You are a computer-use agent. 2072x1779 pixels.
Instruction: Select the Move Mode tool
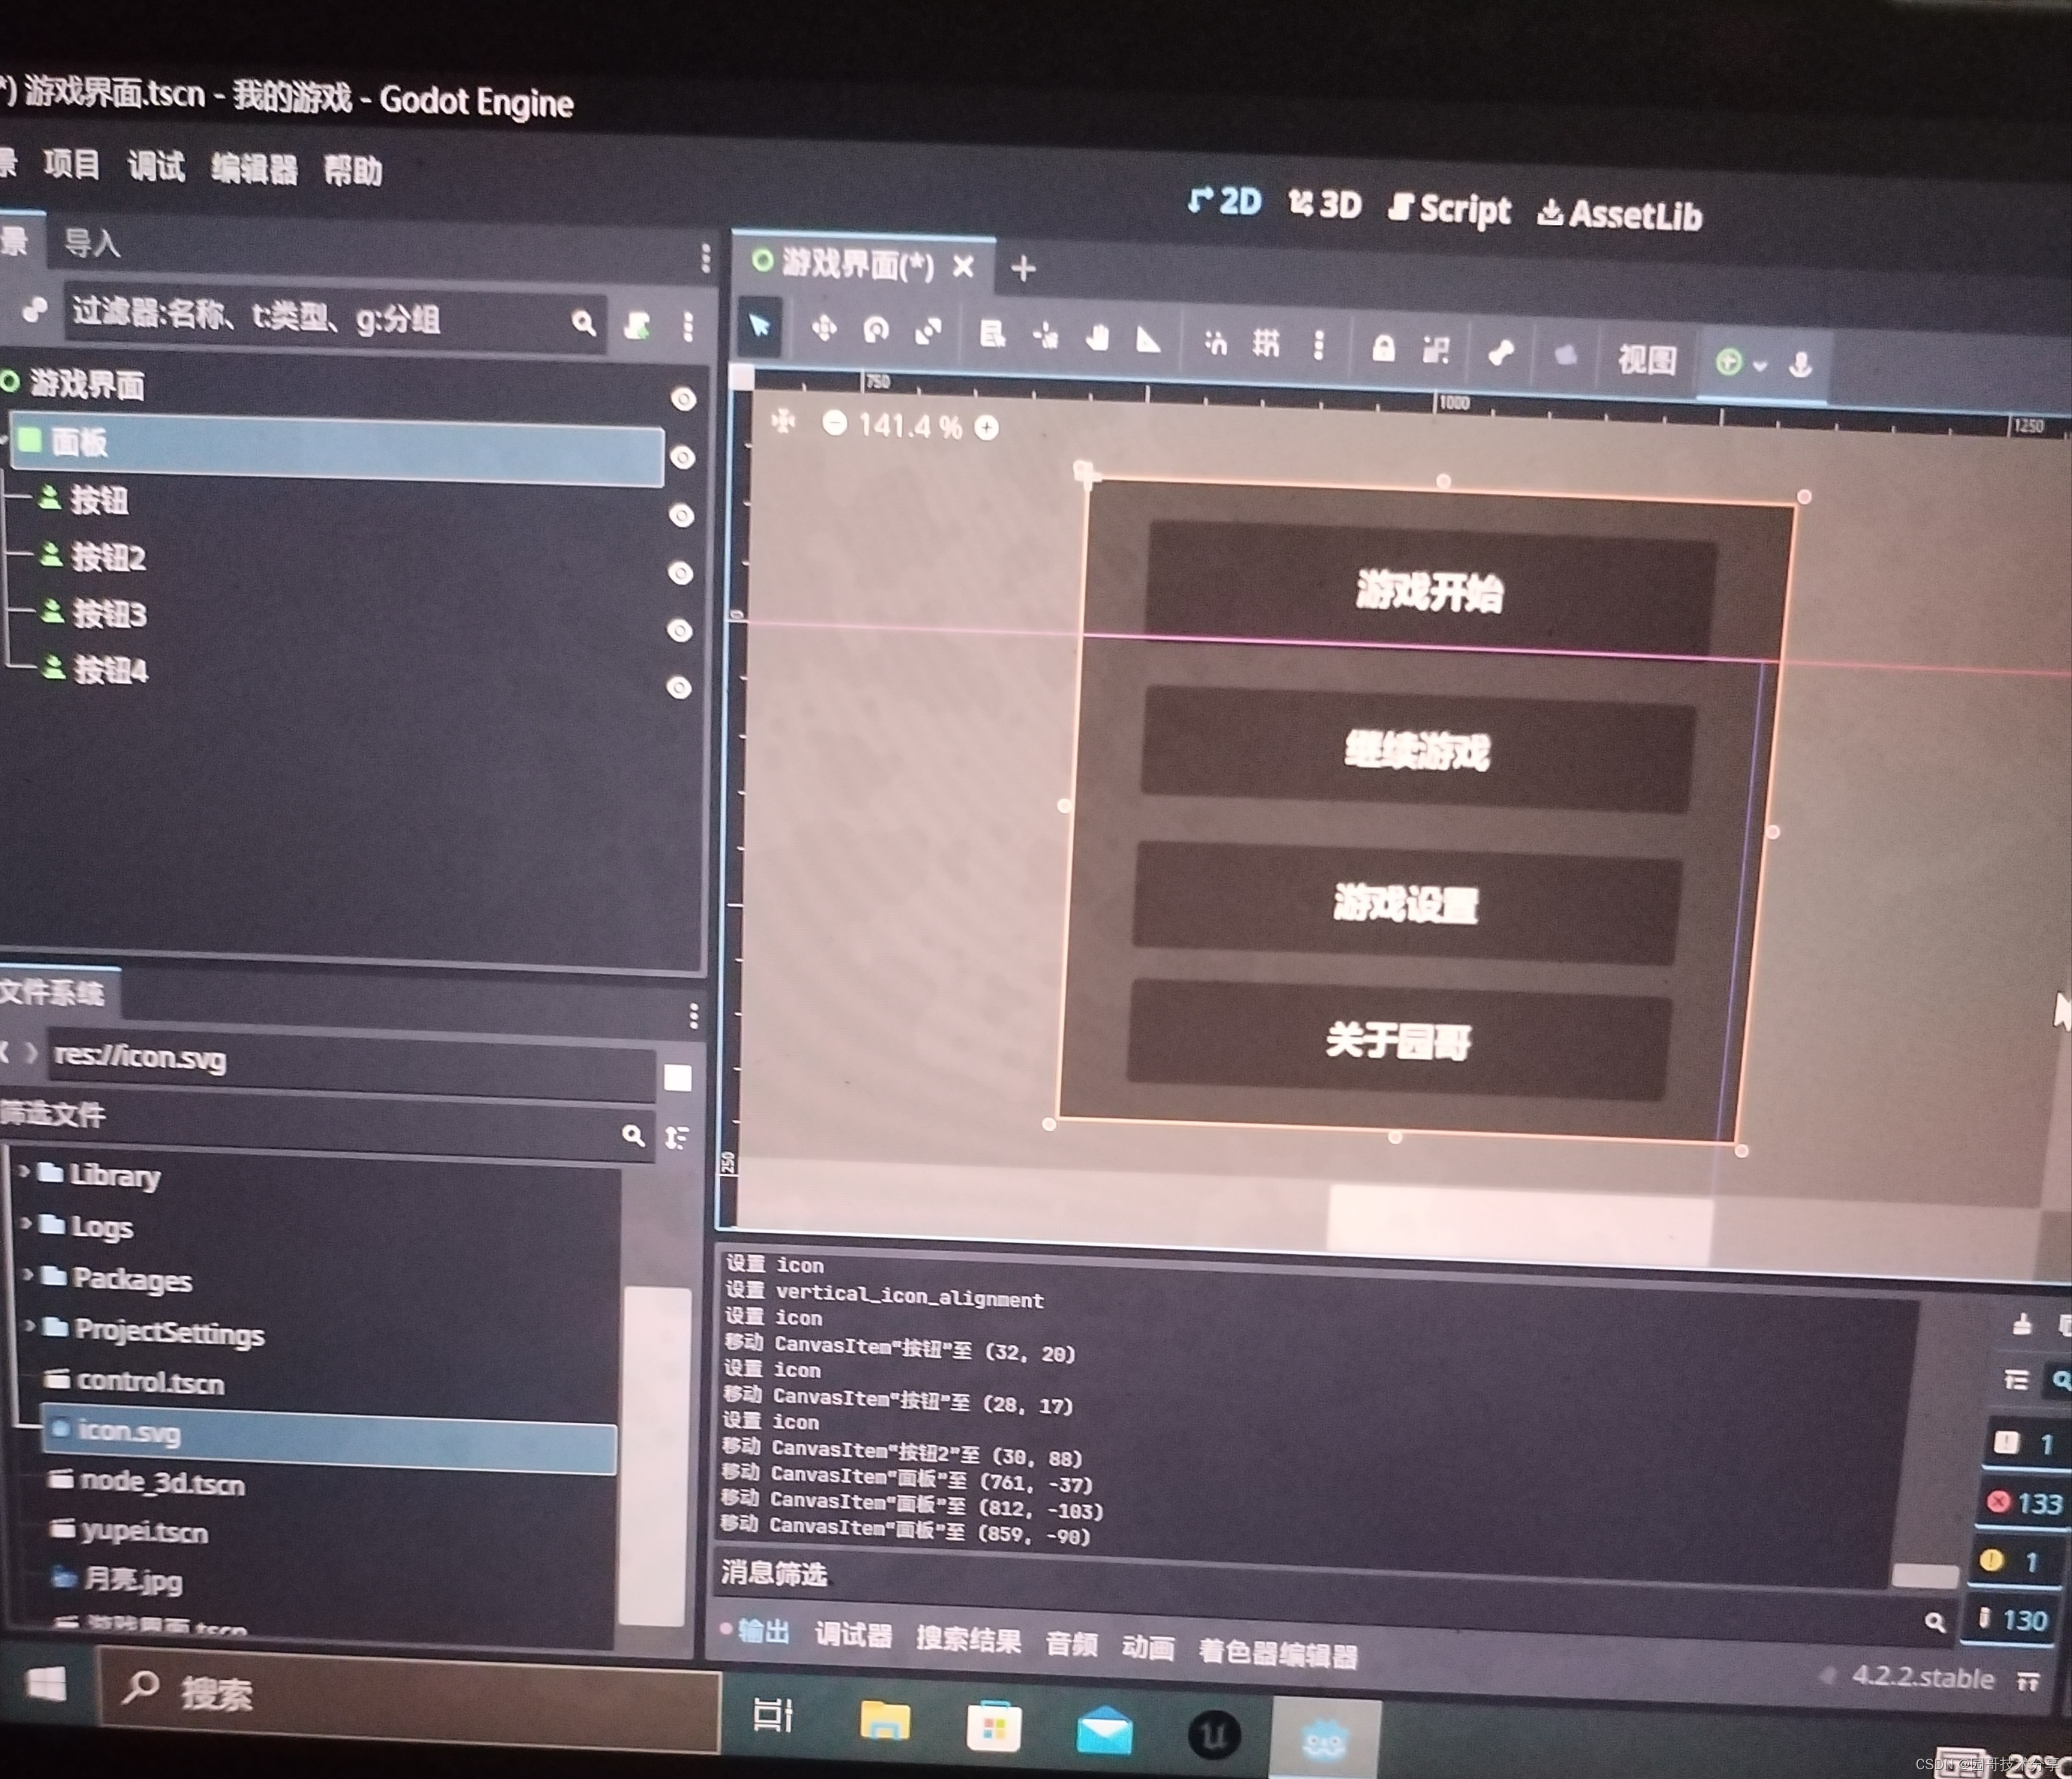tap(824, 328)
